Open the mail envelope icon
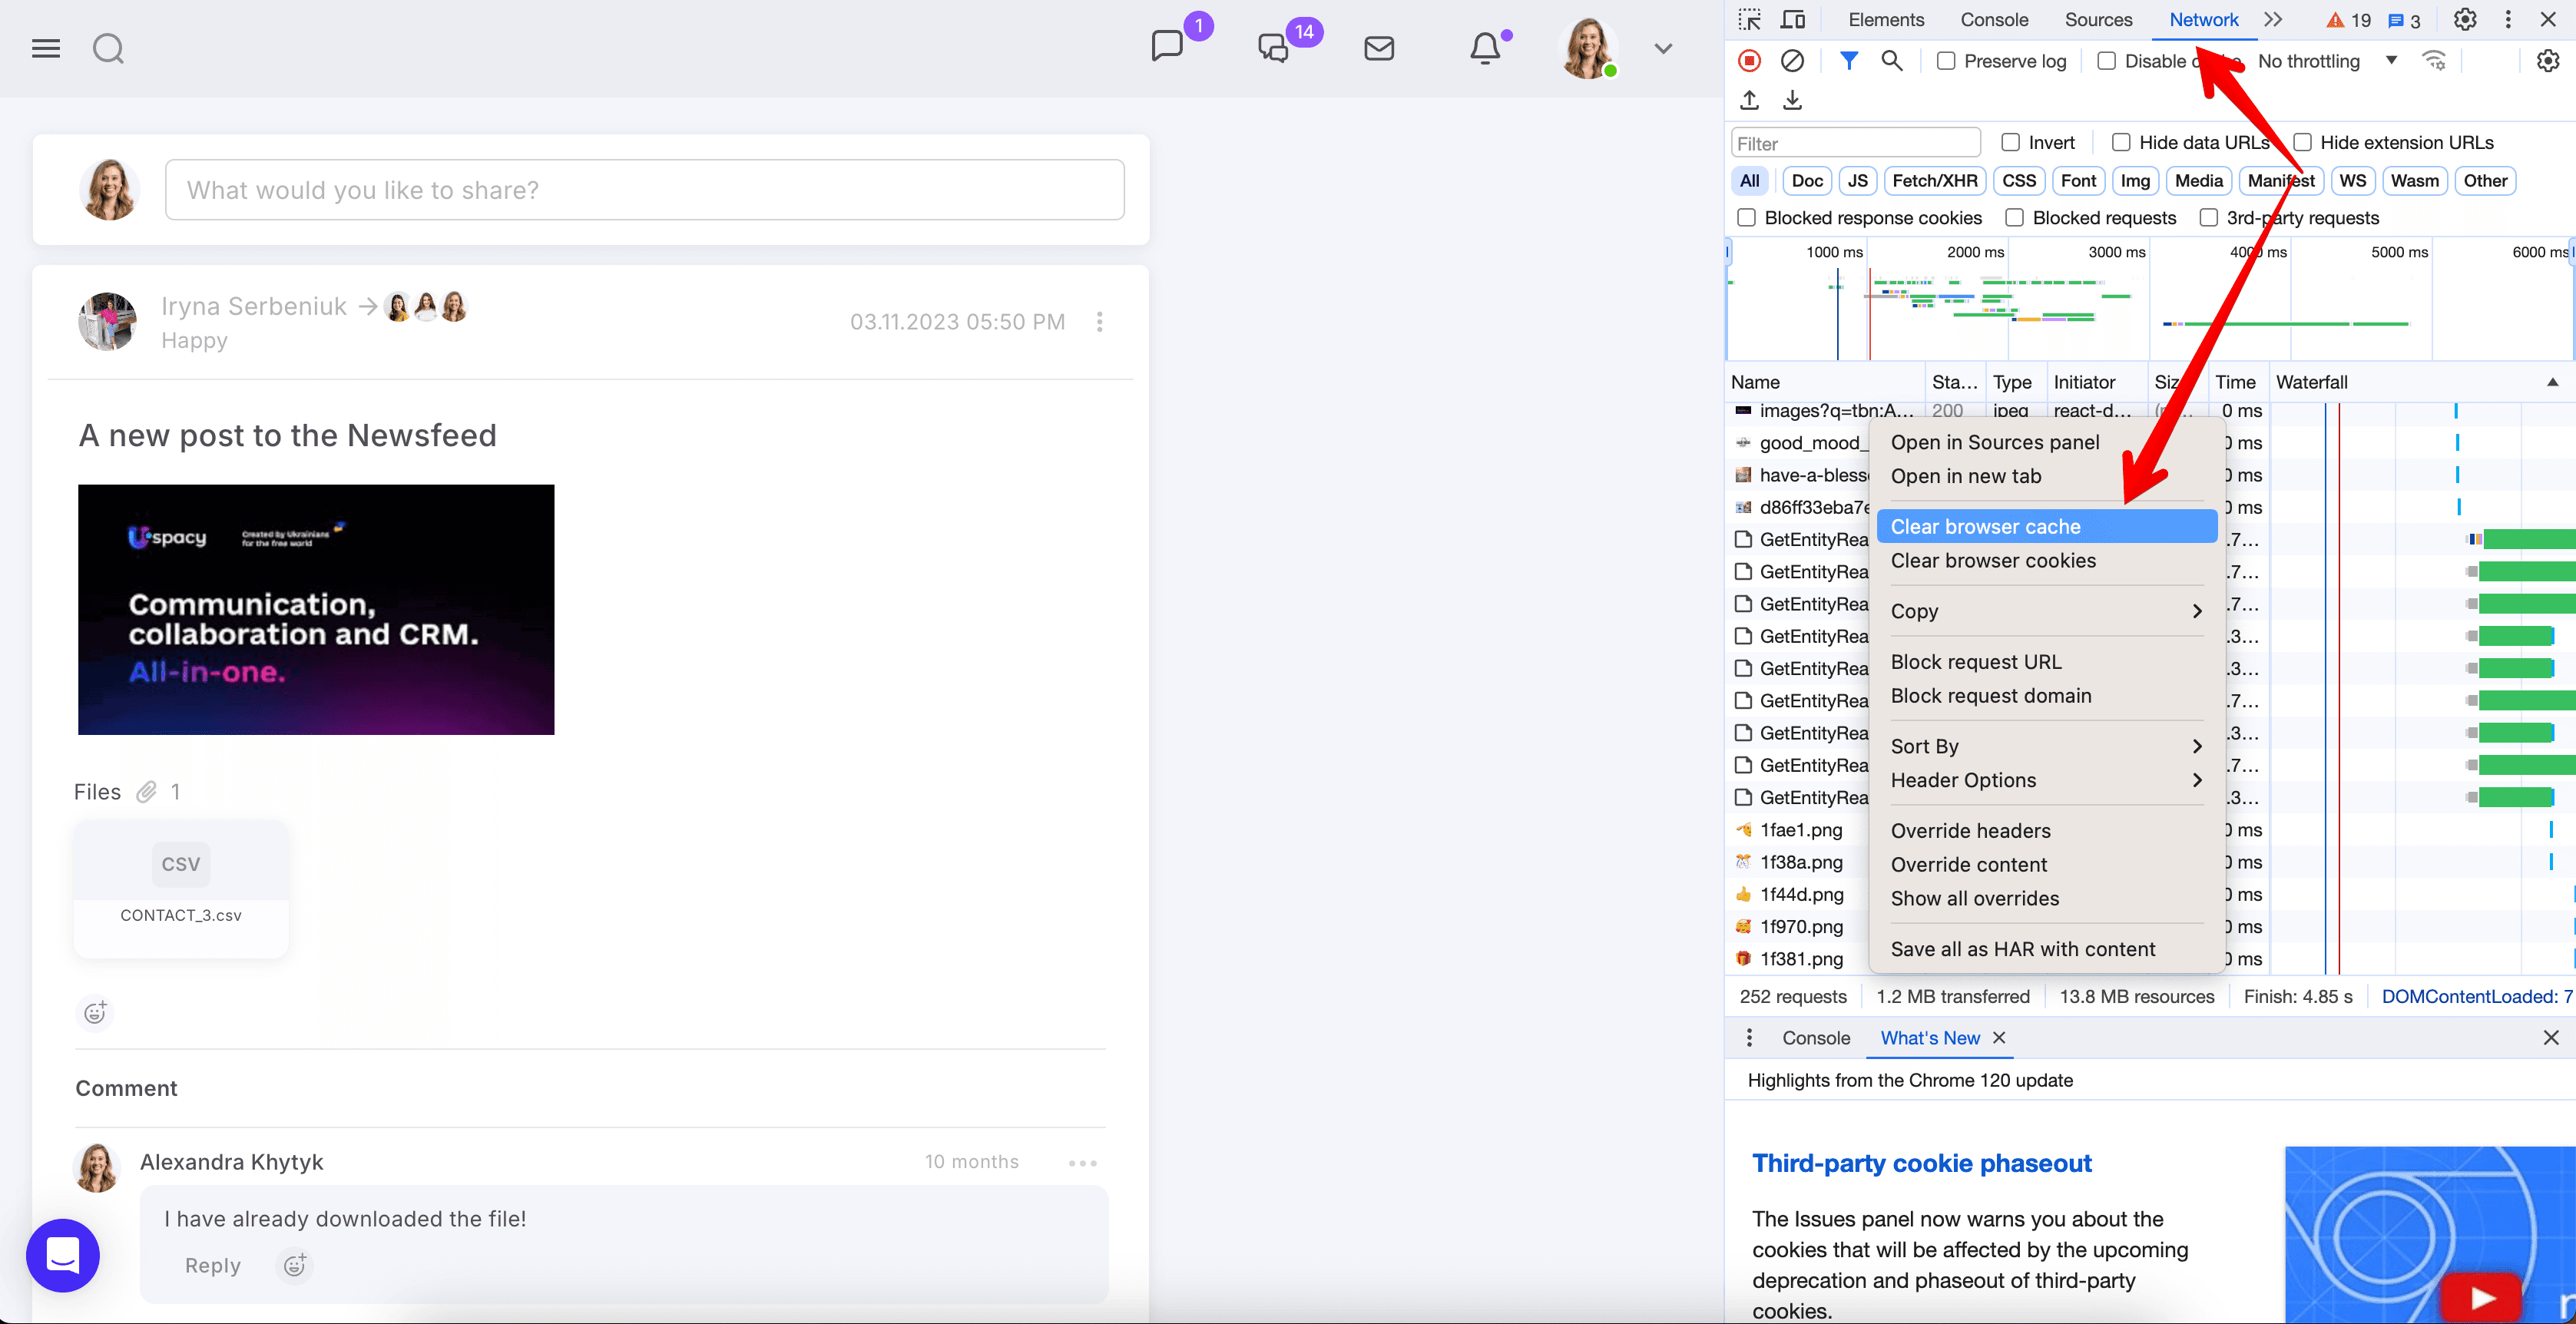Screen dimensions: 2576x1324 click(1379, 48)
